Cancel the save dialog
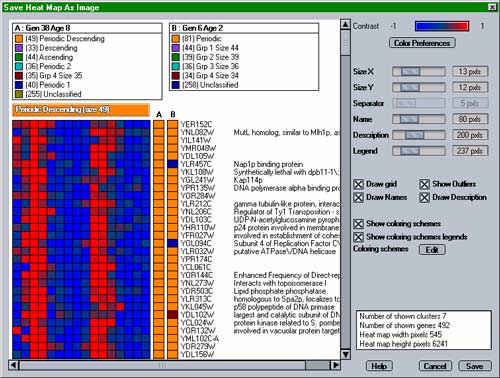 [x=435, y=366]
